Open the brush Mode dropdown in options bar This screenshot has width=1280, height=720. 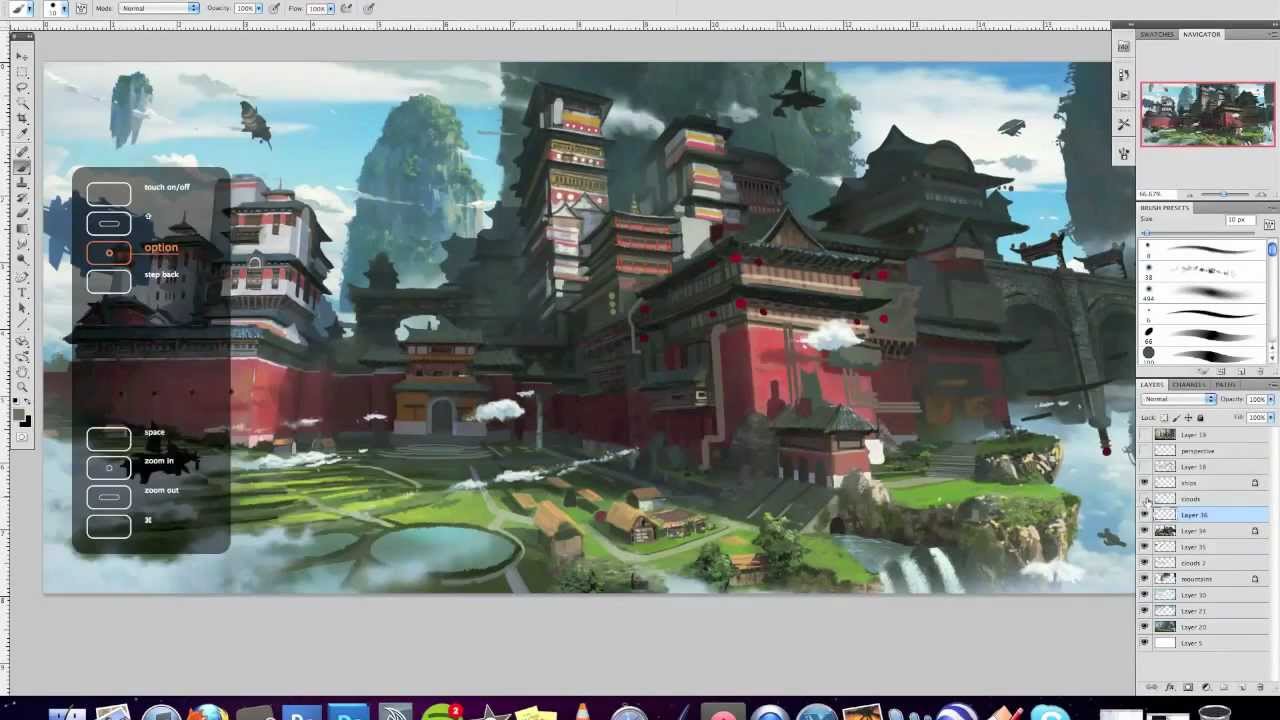pos(160,8)
